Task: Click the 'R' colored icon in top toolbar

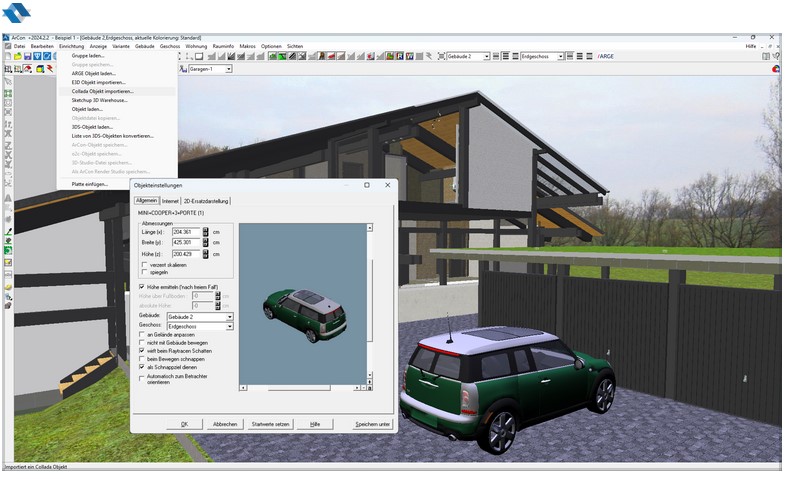Action: click(400, 56)
